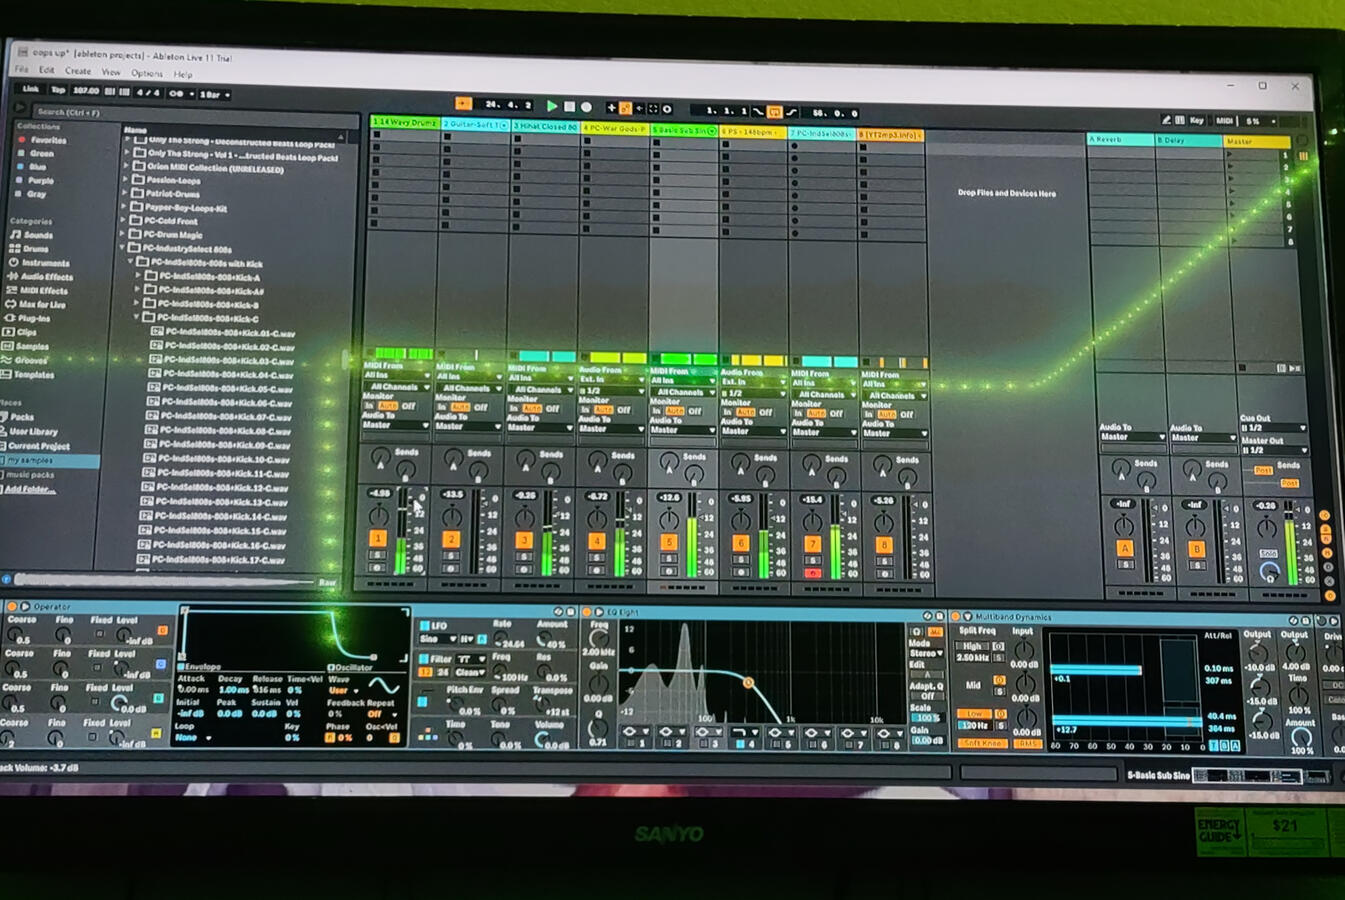Enable Key mapping mode
This screenshot has height=900, width=1345.
click(x=1197, y=120)
